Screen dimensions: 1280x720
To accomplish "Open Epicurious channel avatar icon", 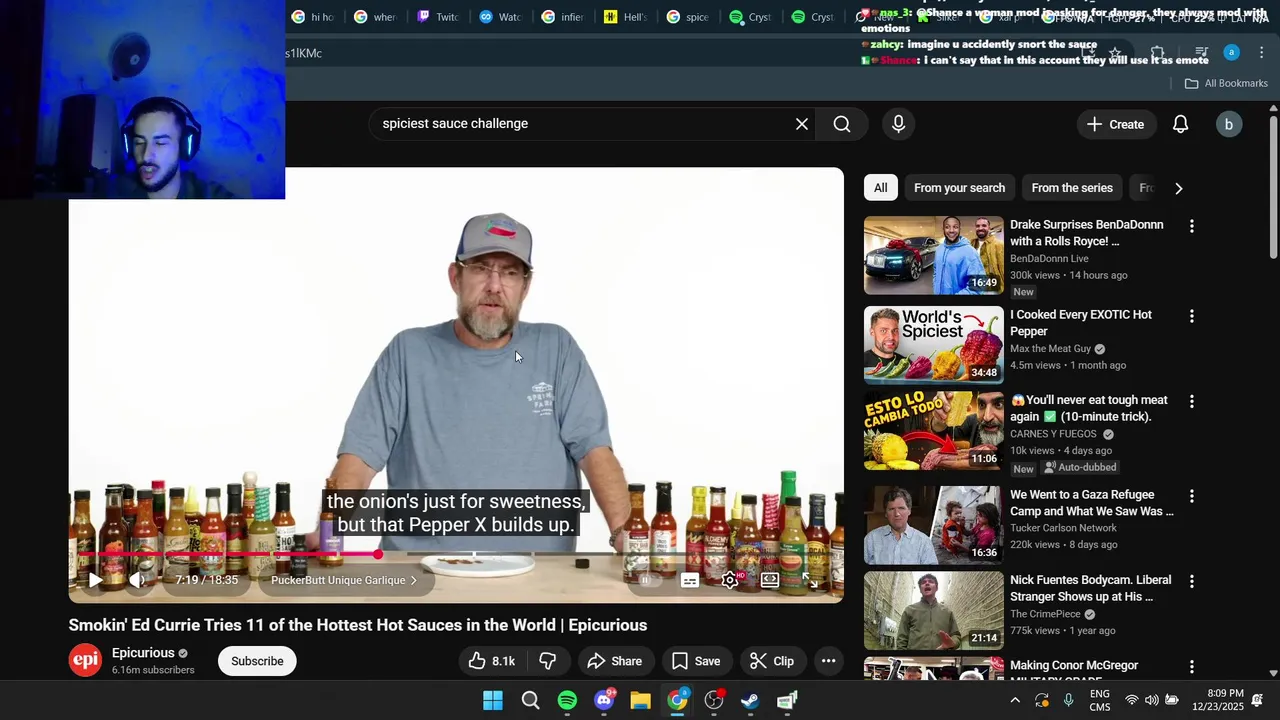I will (85, 660).
